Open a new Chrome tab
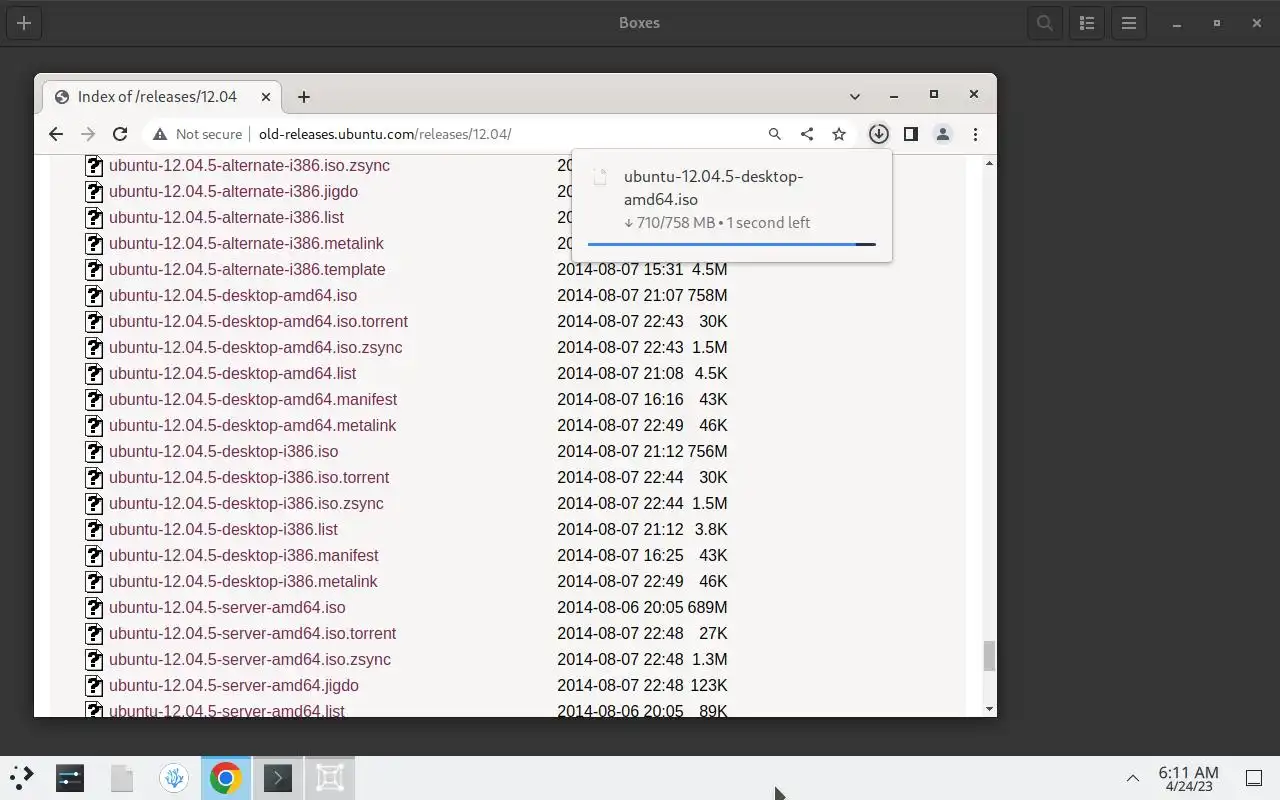1280x800 pixels. point(304,97)
